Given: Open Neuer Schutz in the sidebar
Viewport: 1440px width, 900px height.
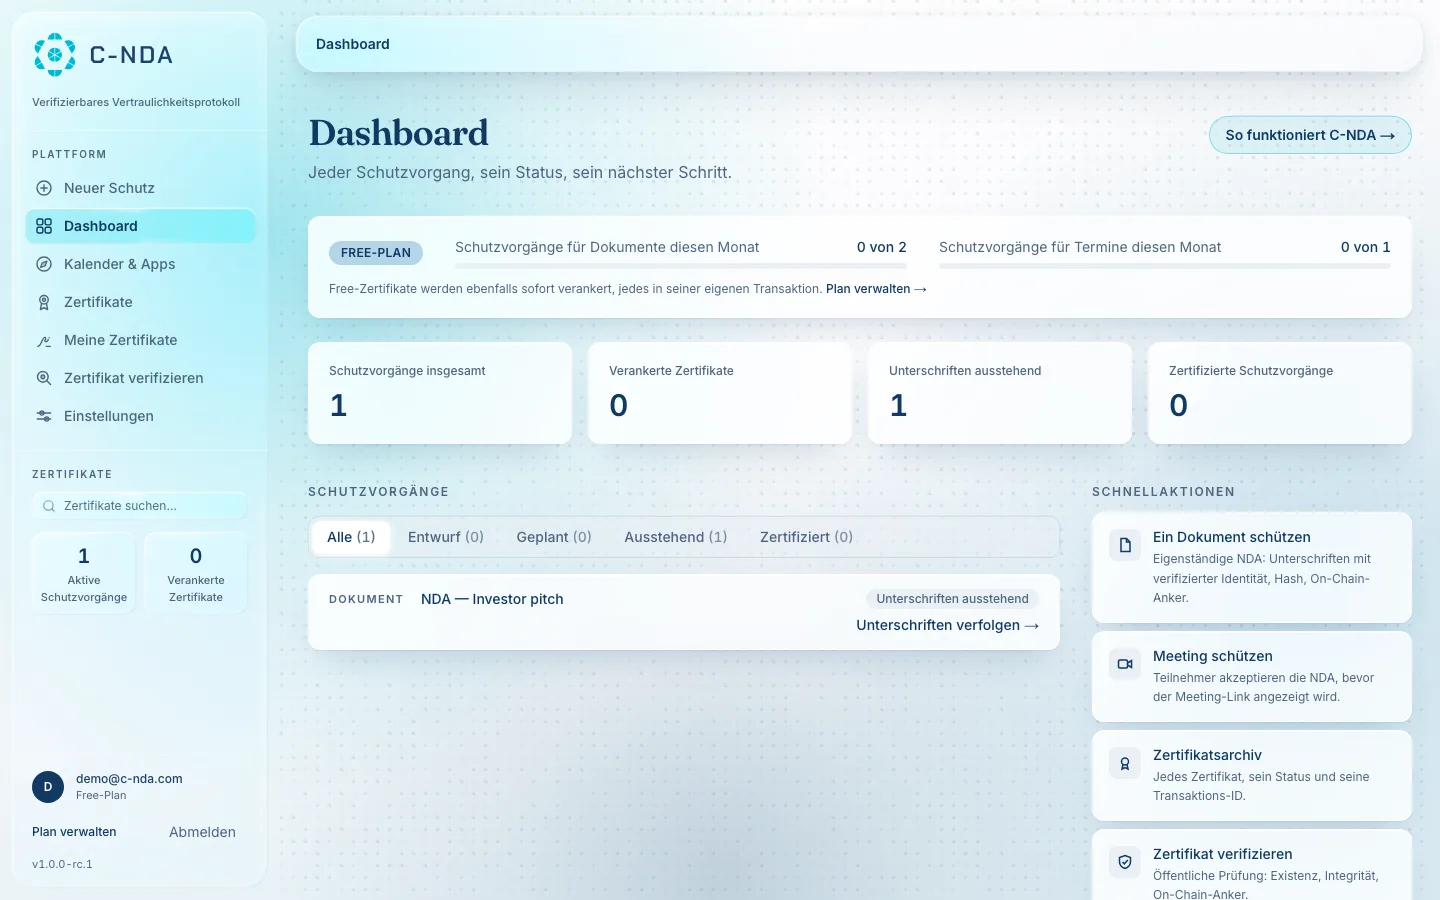Looking at the screenshot, I should point(140,188).
